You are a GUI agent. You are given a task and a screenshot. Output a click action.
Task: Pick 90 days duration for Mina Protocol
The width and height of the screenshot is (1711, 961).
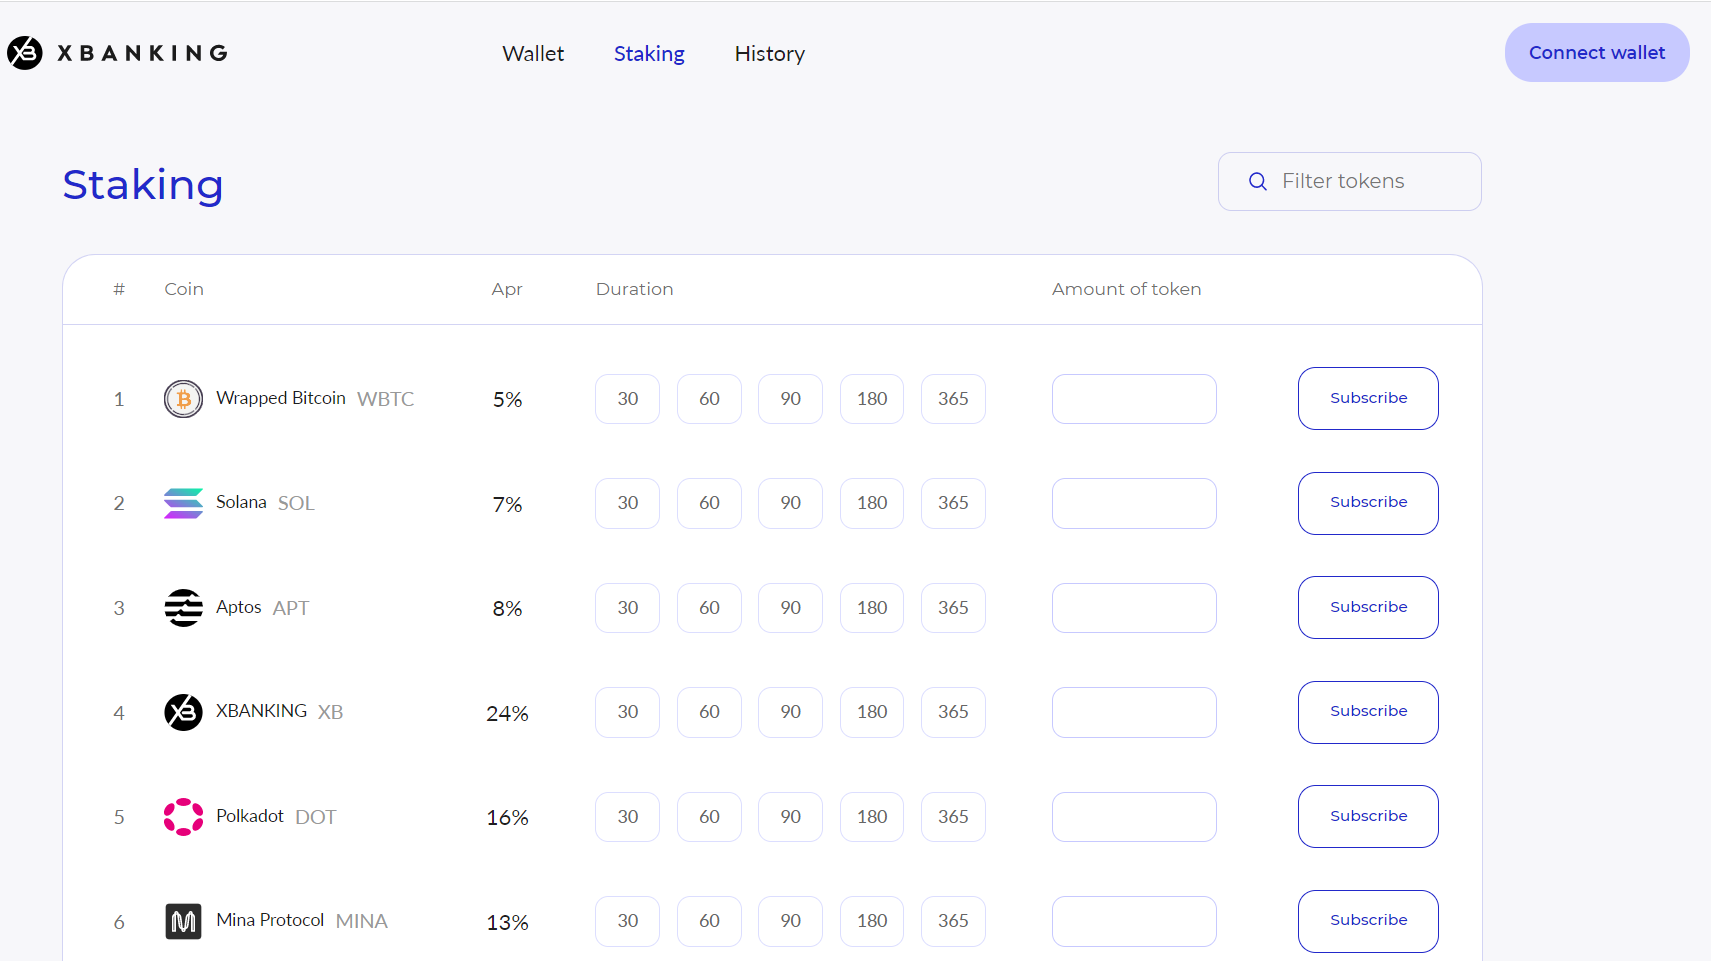pos(790,921)
